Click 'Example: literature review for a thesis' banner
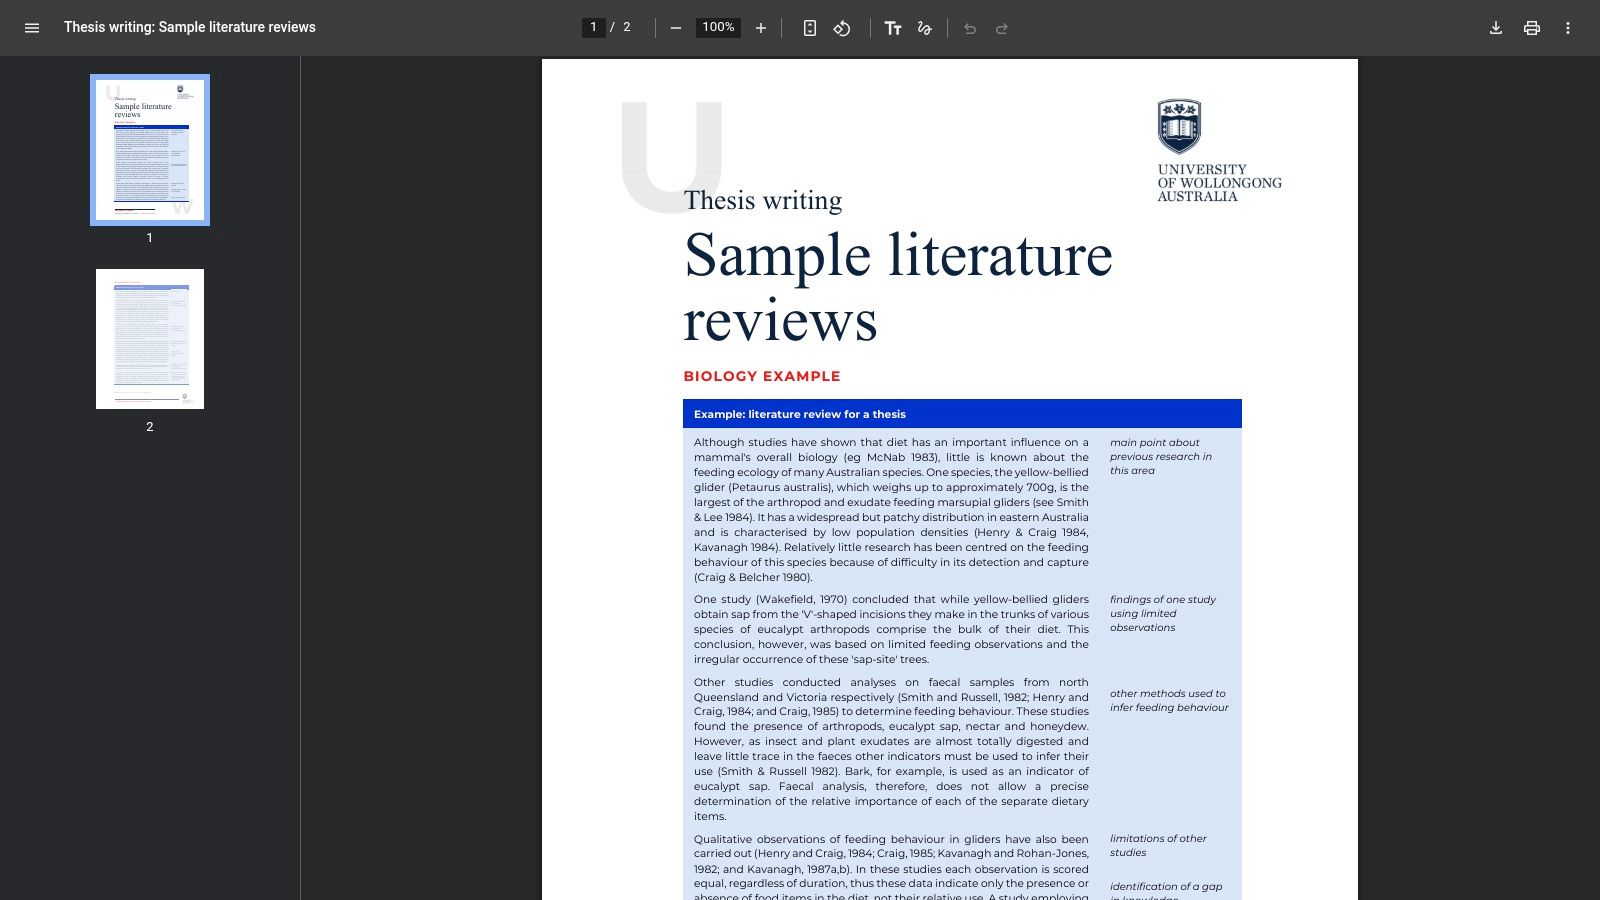 pos(962,414)
